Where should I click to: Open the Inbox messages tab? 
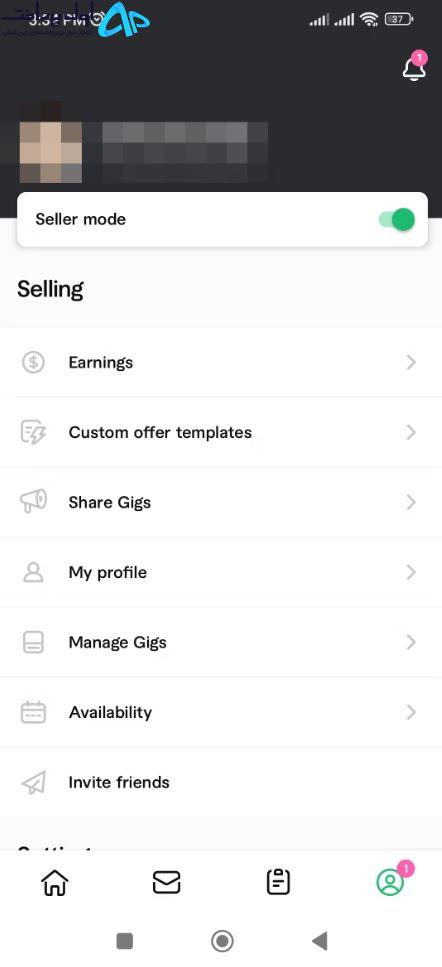tap(166, 883)
